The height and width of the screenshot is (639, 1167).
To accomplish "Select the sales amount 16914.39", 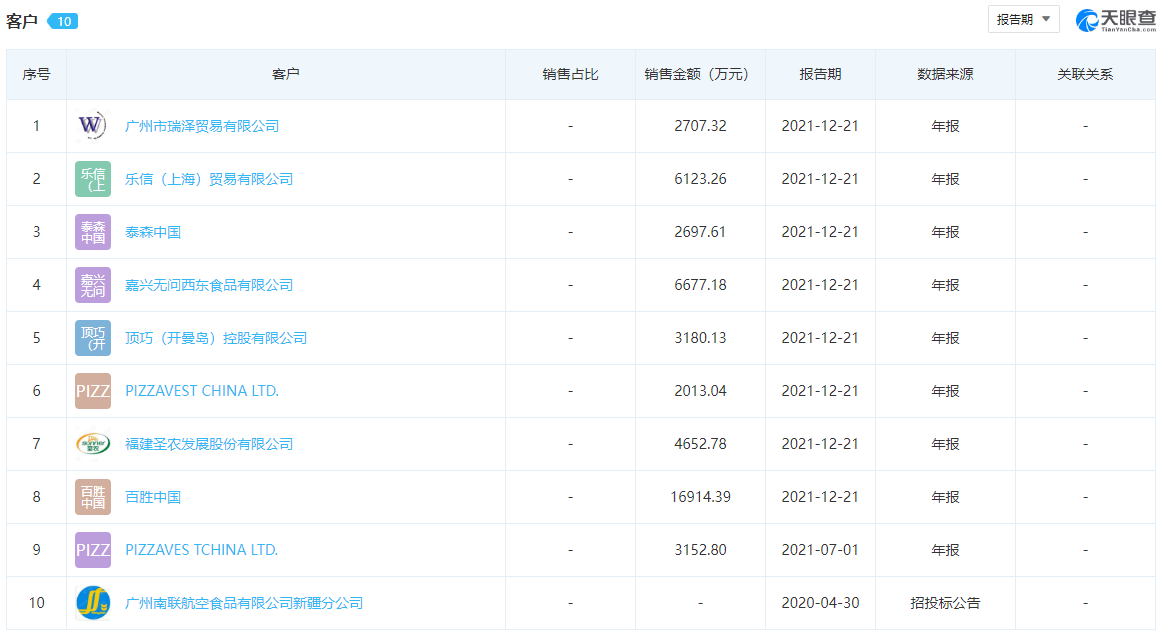I will point(700,497).
